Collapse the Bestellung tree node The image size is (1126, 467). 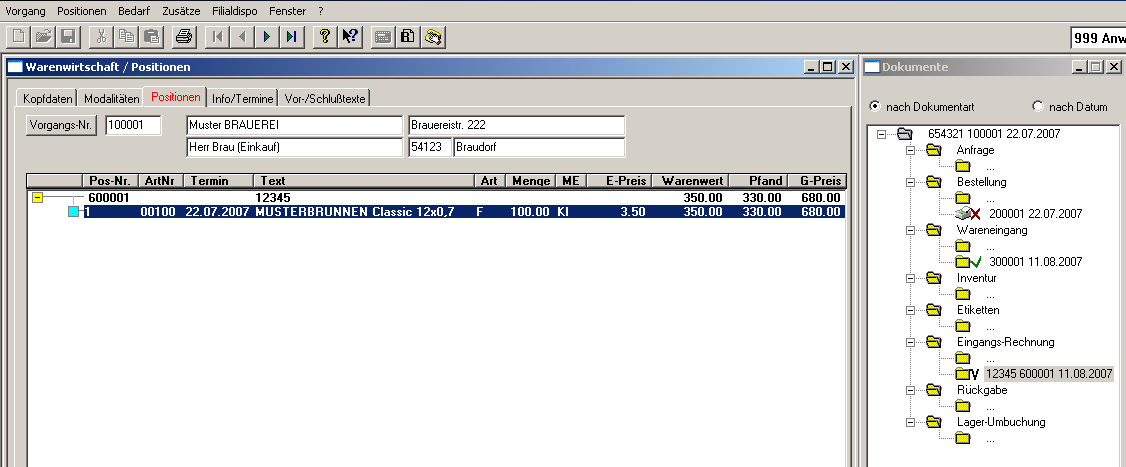pos(910,183)
